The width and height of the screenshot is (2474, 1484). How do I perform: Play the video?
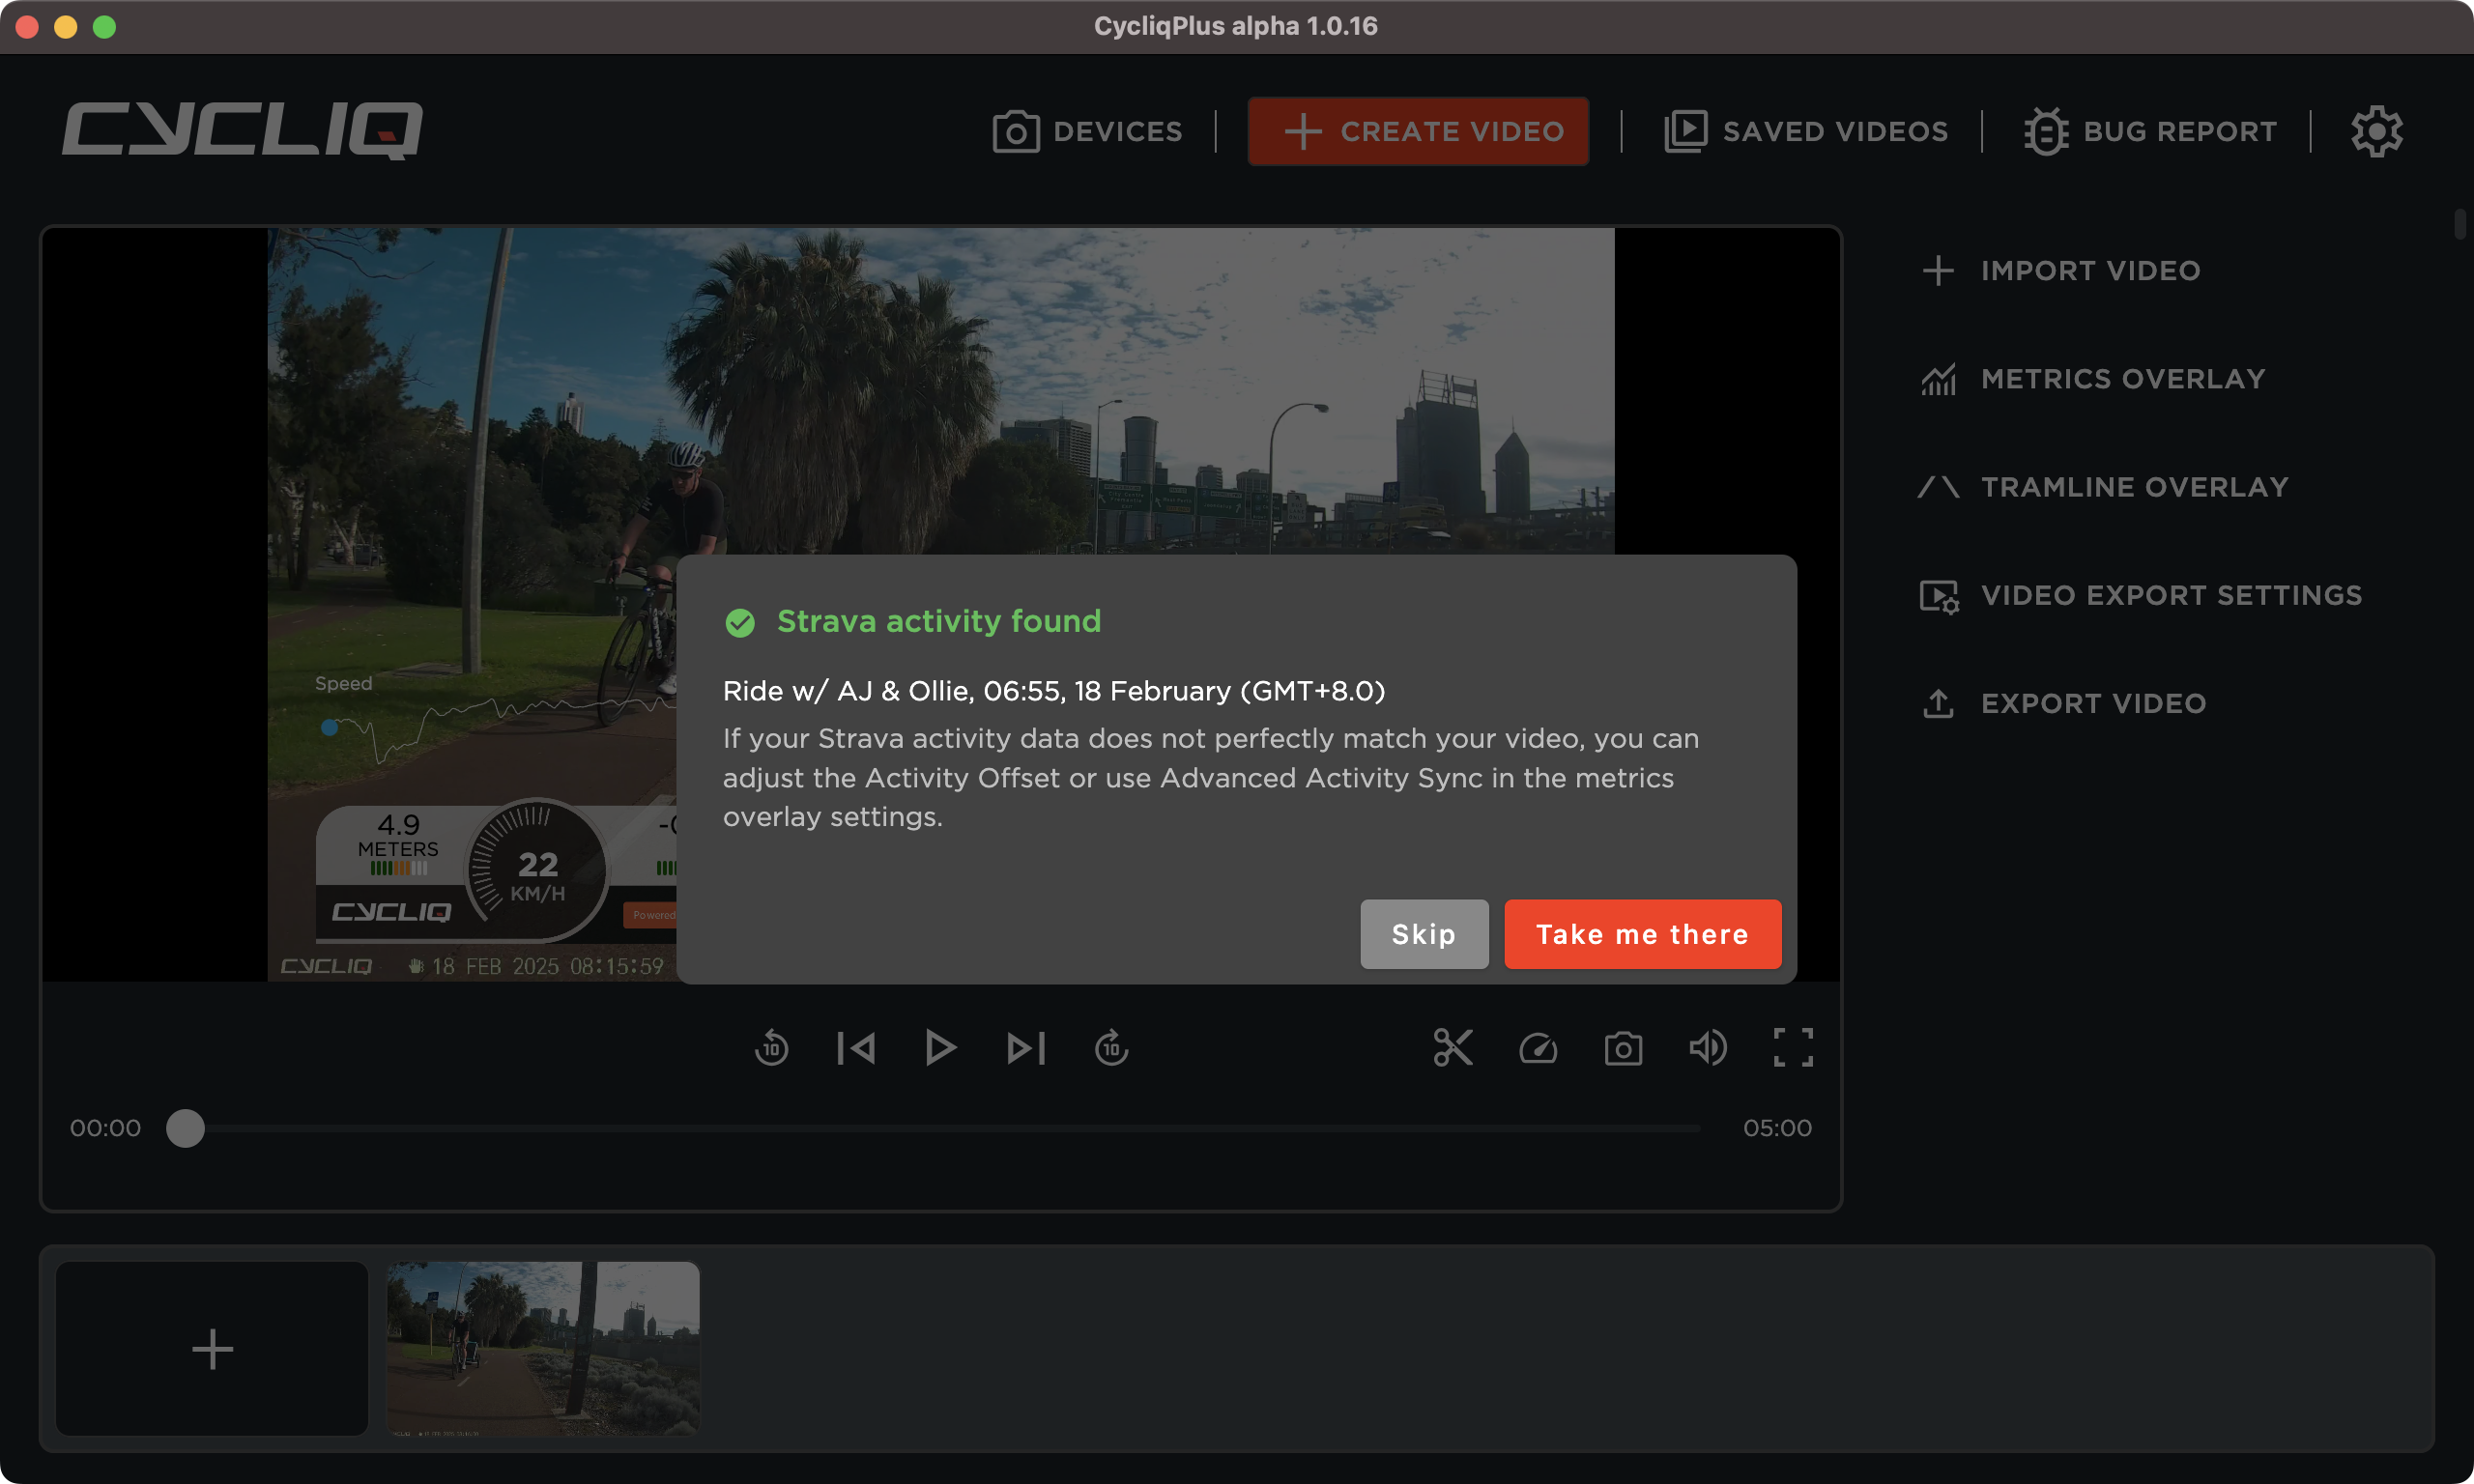pos(940,1048)
